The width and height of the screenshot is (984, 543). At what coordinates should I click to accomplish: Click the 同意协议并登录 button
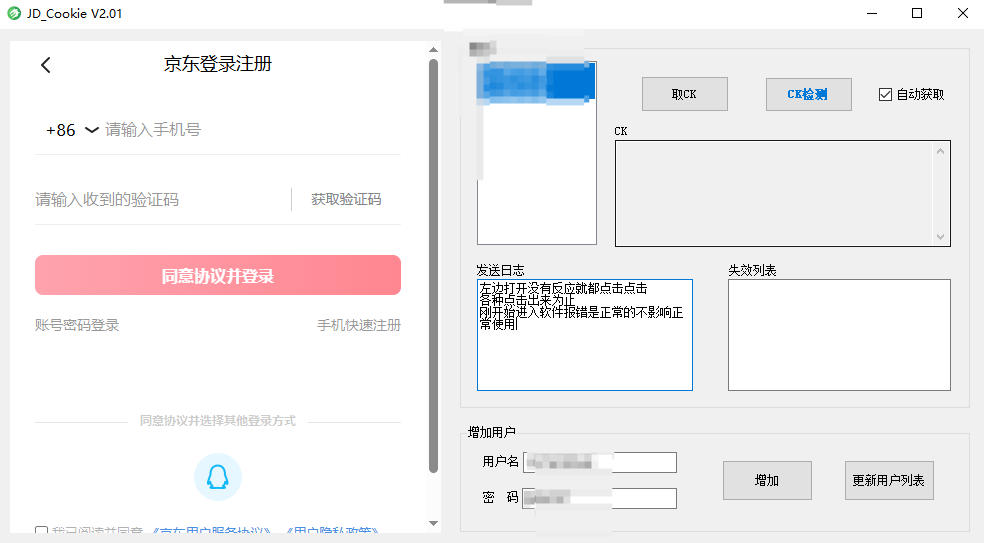218,275
